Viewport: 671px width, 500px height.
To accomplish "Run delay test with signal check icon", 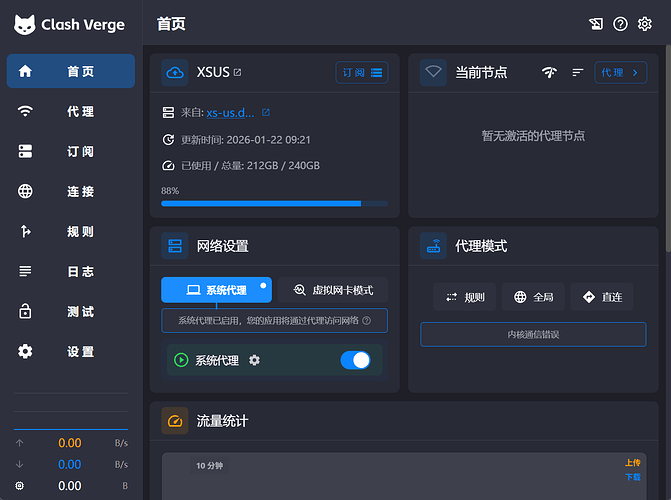I will 549,72.
